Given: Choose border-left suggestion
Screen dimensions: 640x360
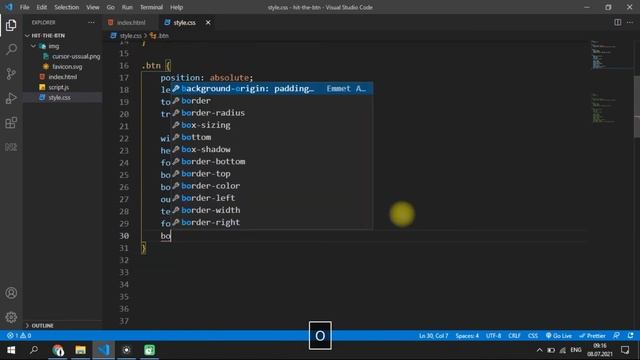Looking at the screenshot, I should (x=271, y=198).
